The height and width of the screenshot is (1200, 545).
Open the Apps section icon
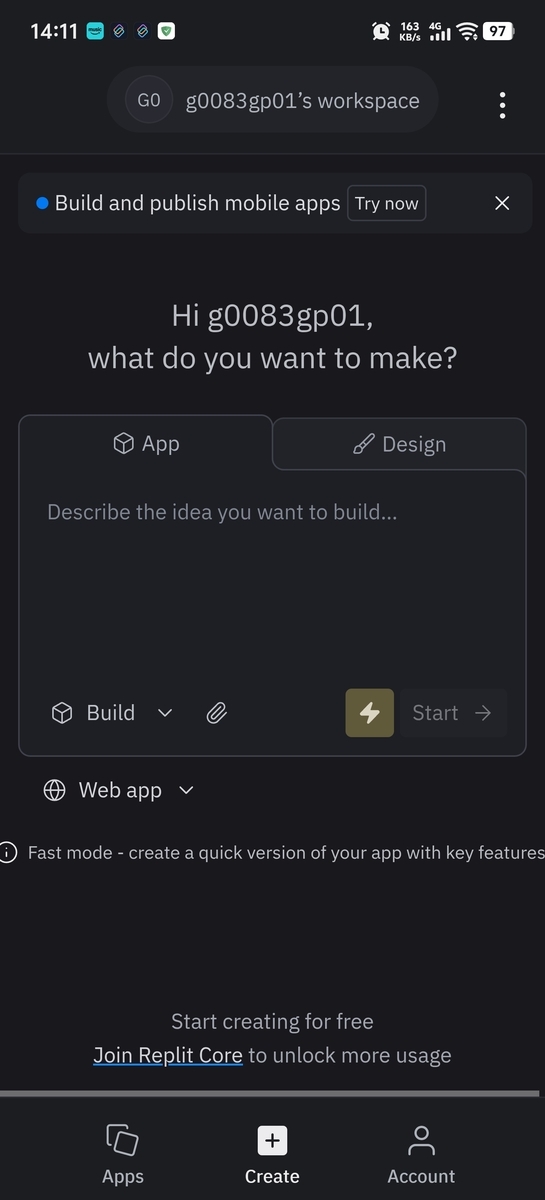pyautogui.click(x=122, y=1139)
